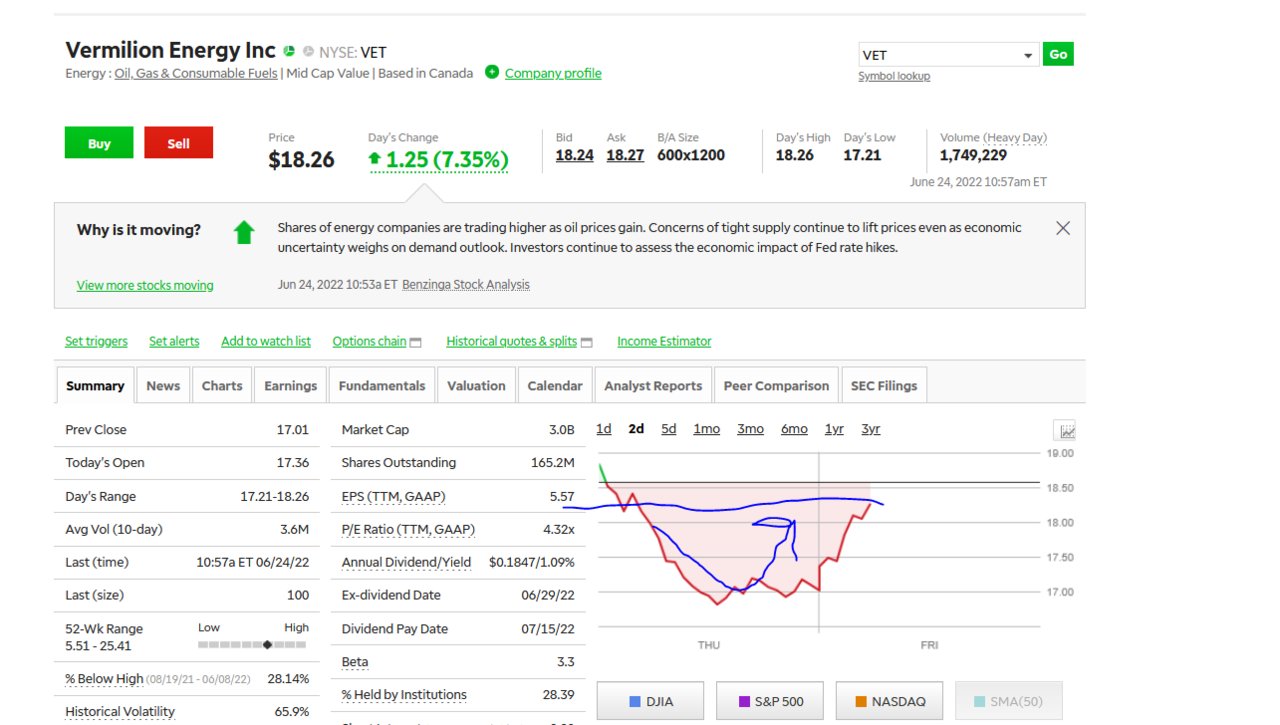Click the % Below High label

pyautogui.click(x=104, y=679)
